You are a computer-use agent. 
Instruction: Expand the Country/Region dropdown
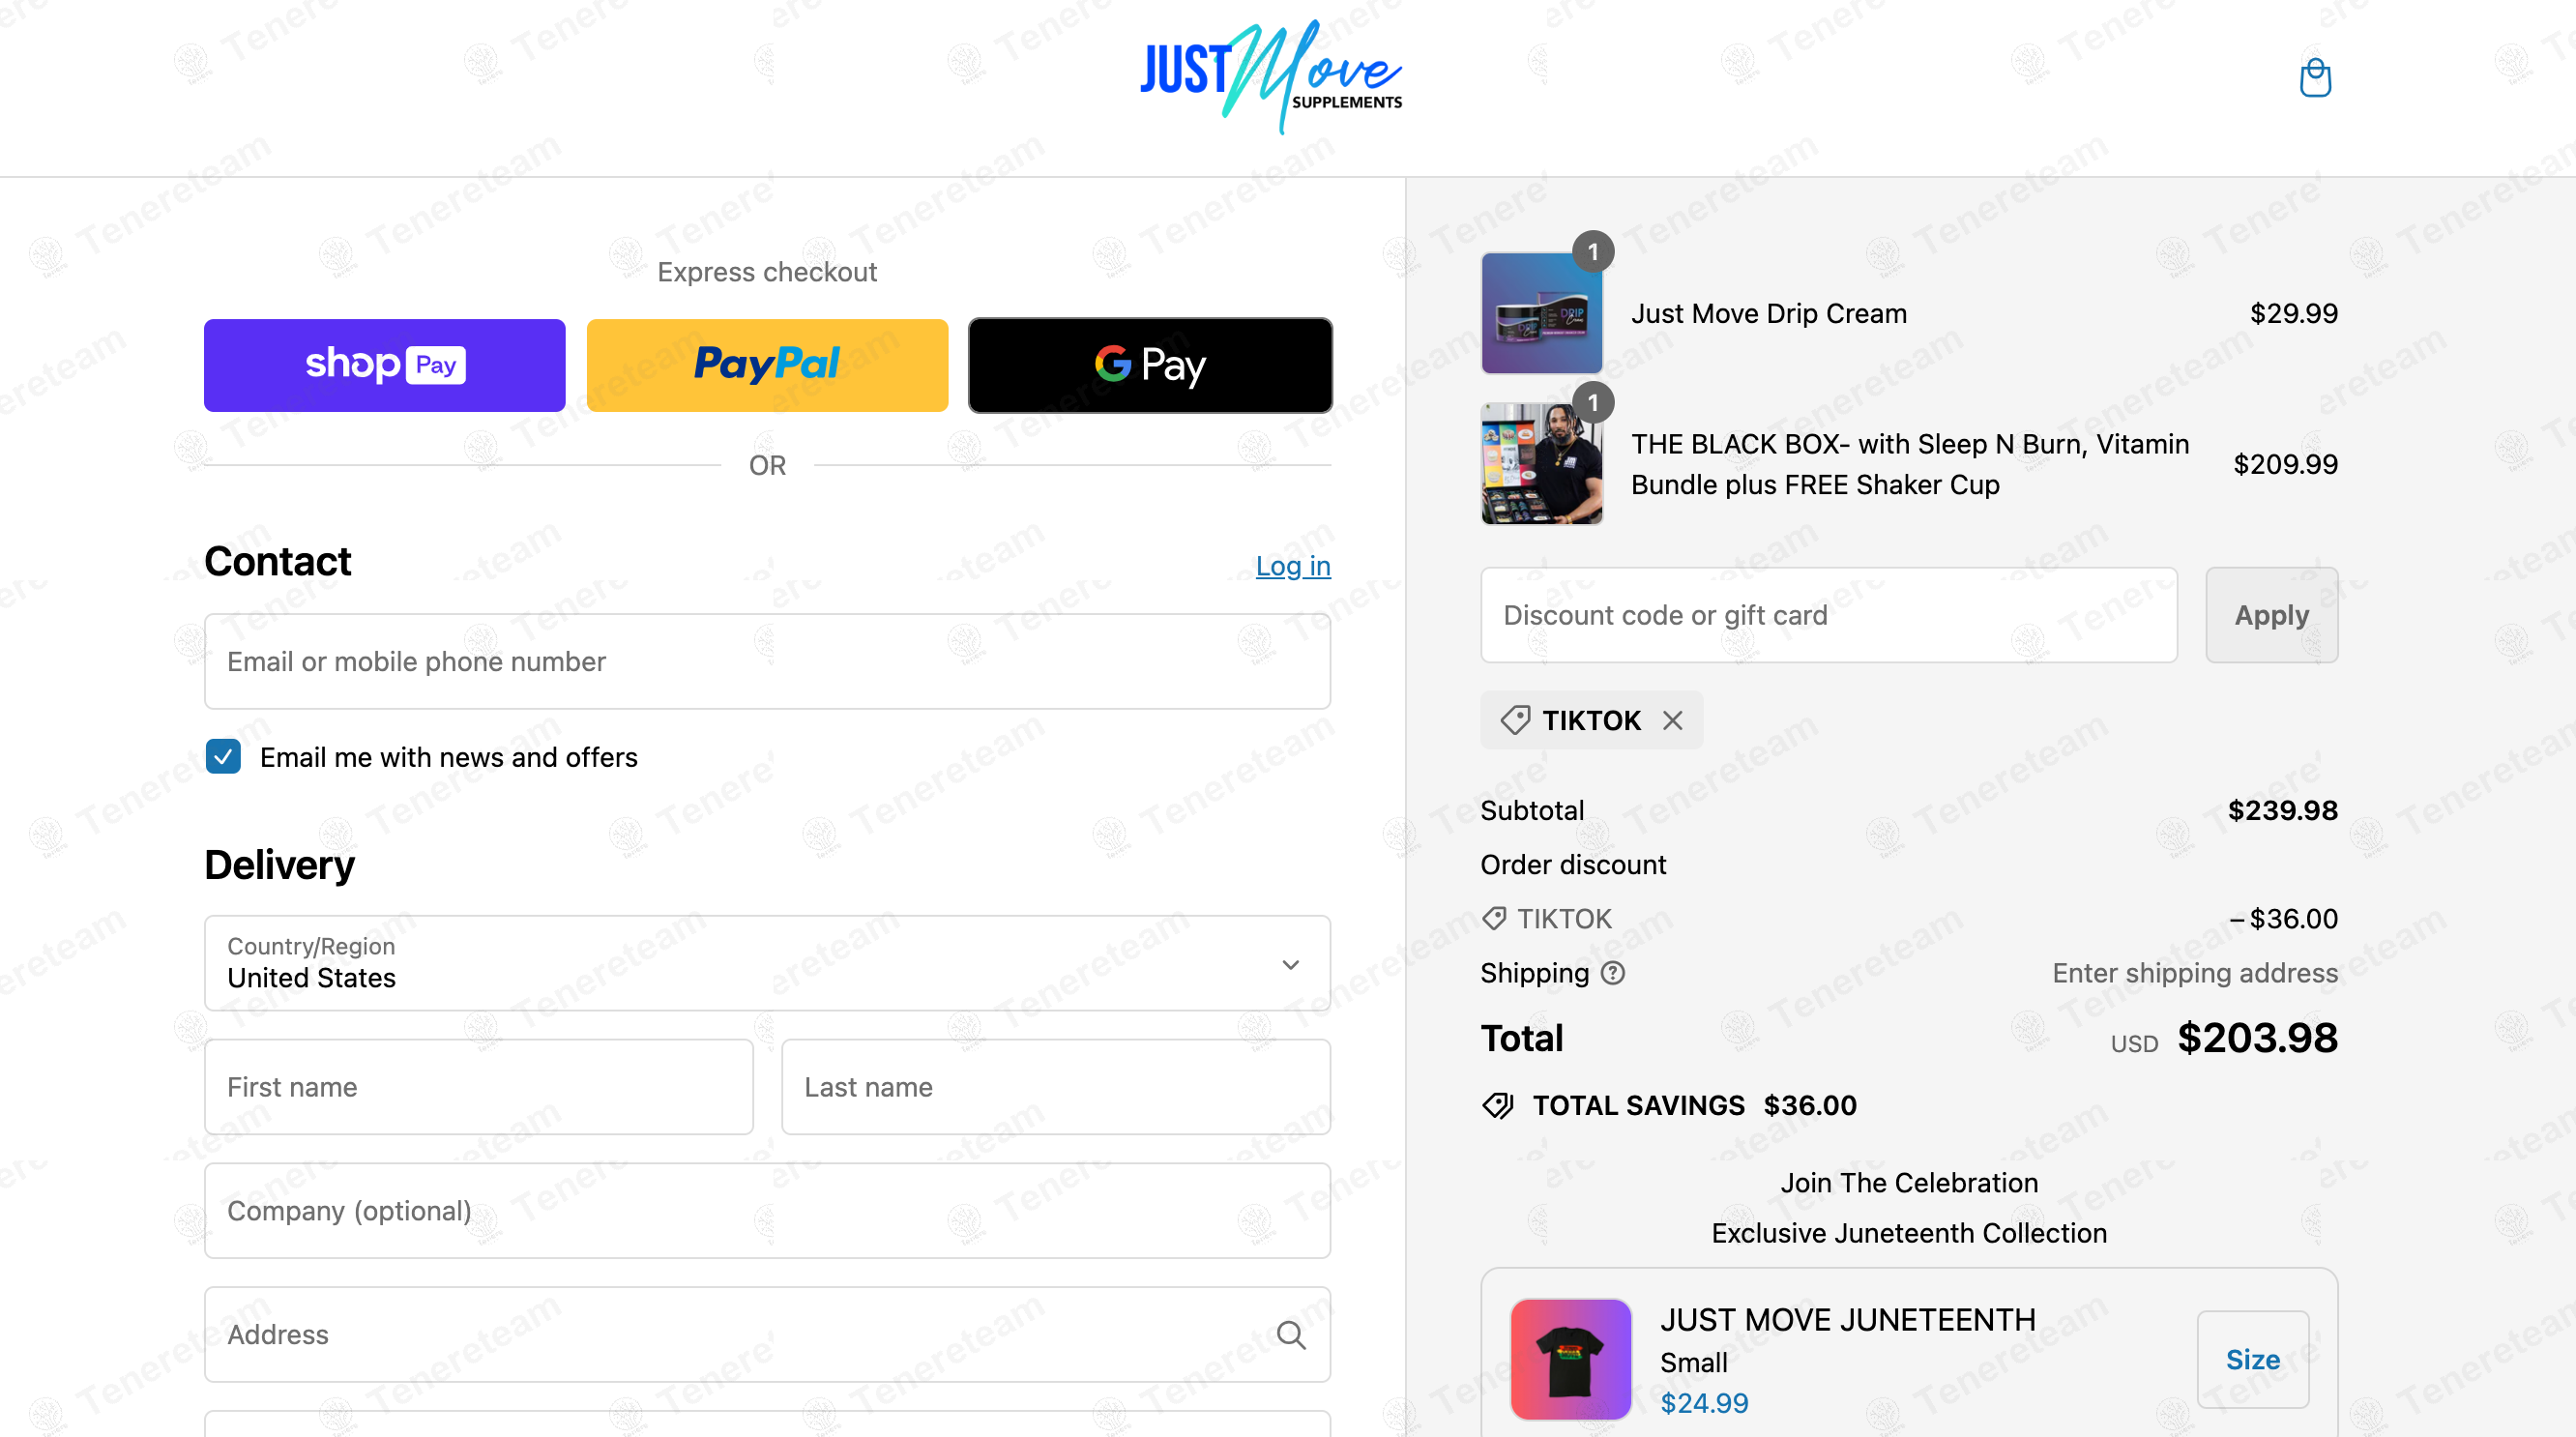pyautogui.click(x=767, y=962)
